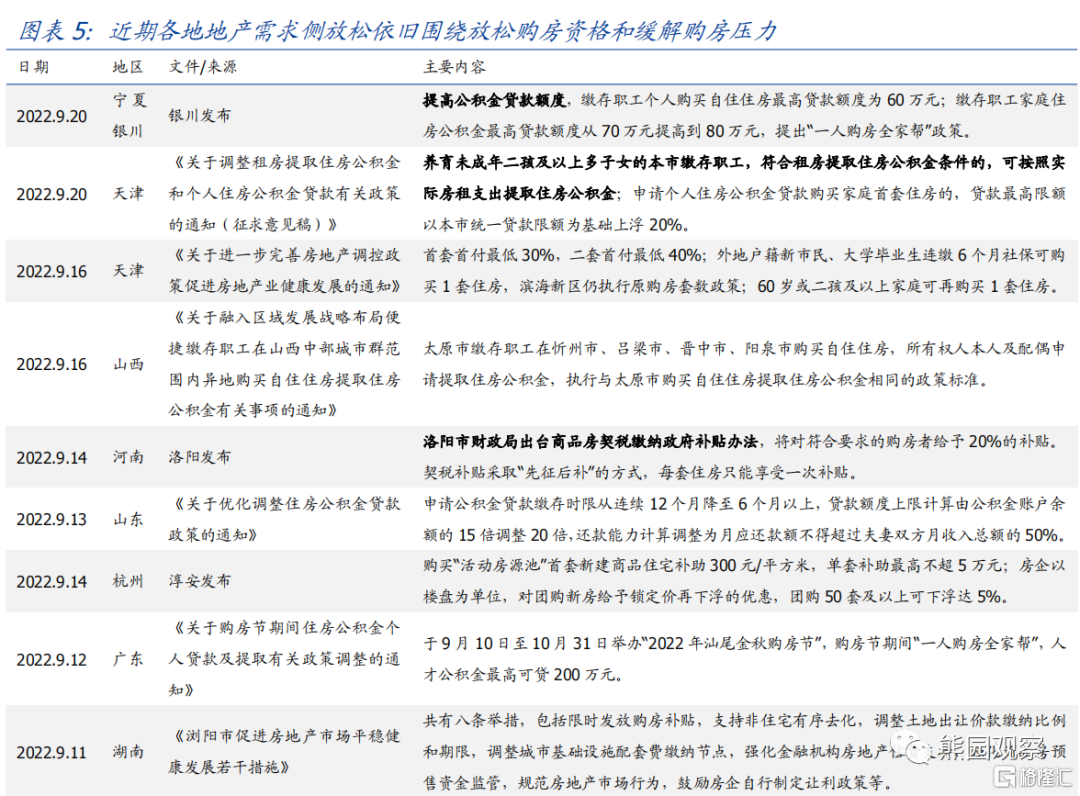Select the 《关于进一步完善房地产调控政策 document title
1080x796 pixels.
coord(284,271)
